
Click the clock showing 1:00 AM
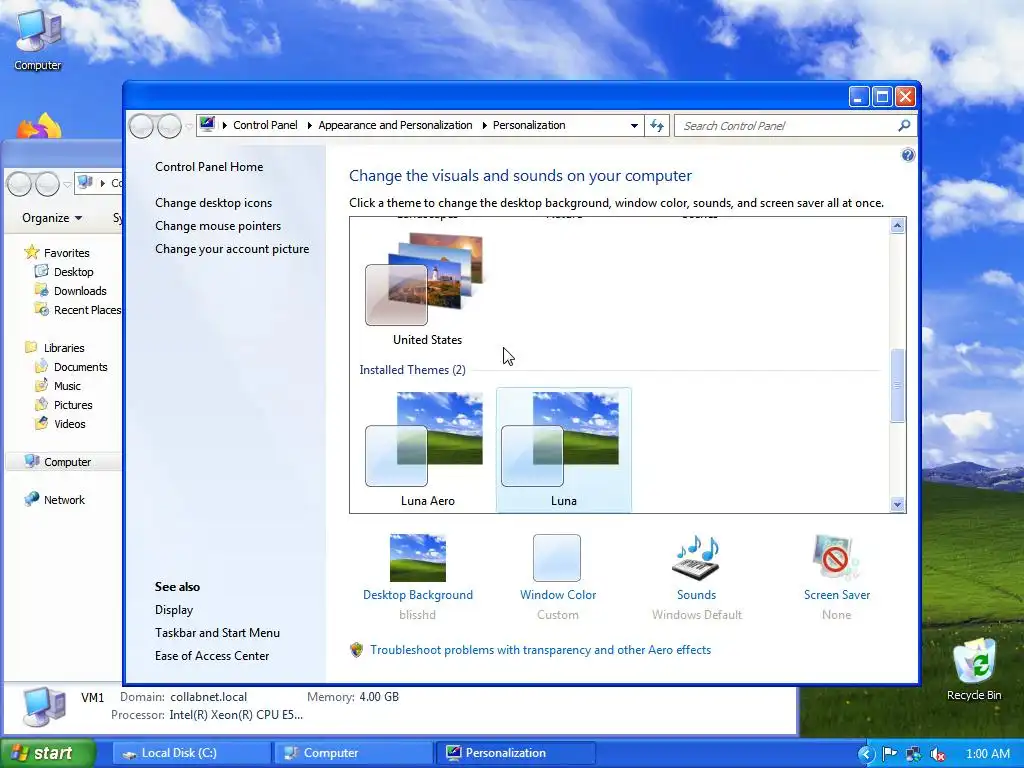(x=987, y=754)
